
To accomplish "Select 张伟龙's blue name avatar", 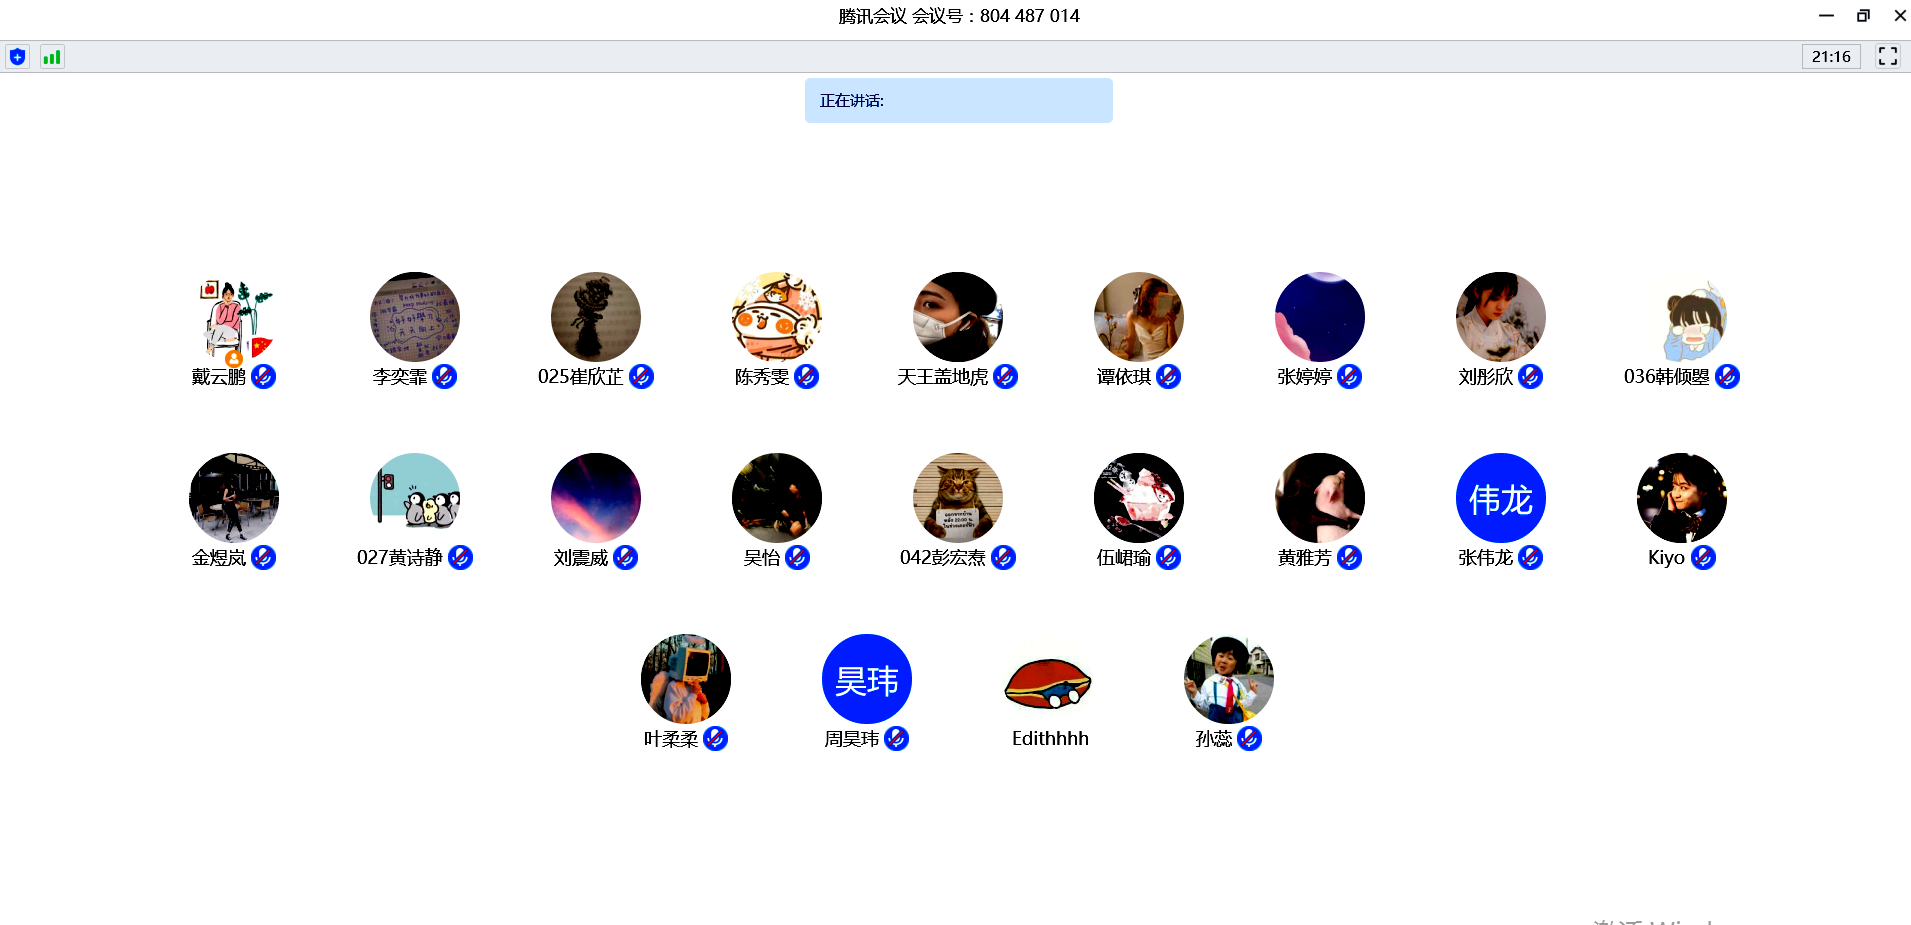I will click(x=1500, y=498).
